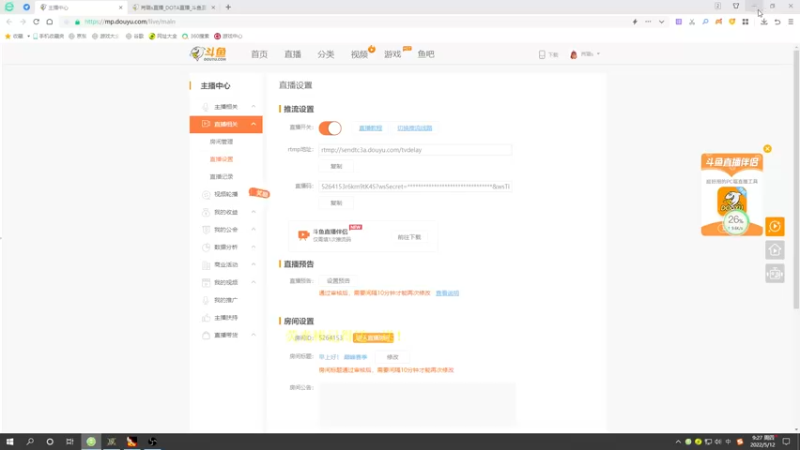Click the thumbs-up icon beside 主播扶持
The height and width of the screenshot is (450, 800).
coord(206,318)
